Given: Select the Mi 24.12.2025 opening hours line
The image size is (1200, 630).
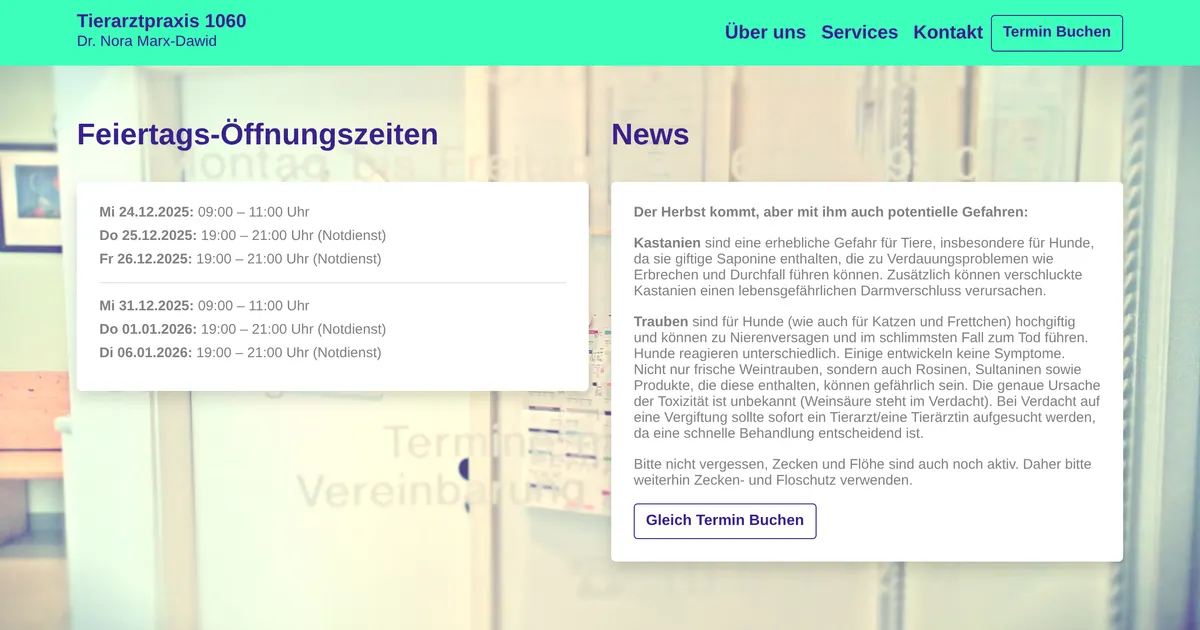Looking at the screenshot, I should (x=204, y=212).
